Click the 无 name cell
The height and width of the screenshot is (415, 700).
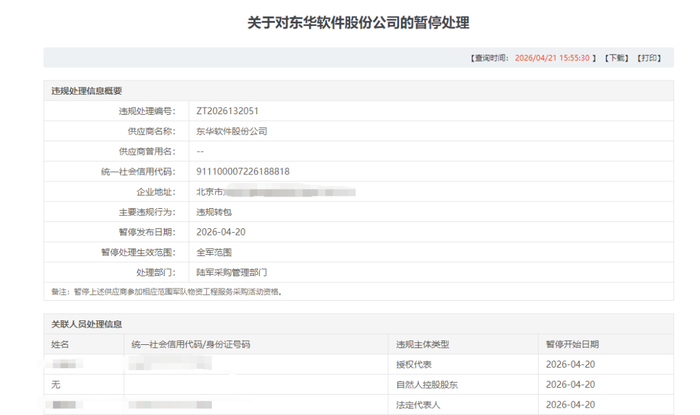[x=55, y=385]
